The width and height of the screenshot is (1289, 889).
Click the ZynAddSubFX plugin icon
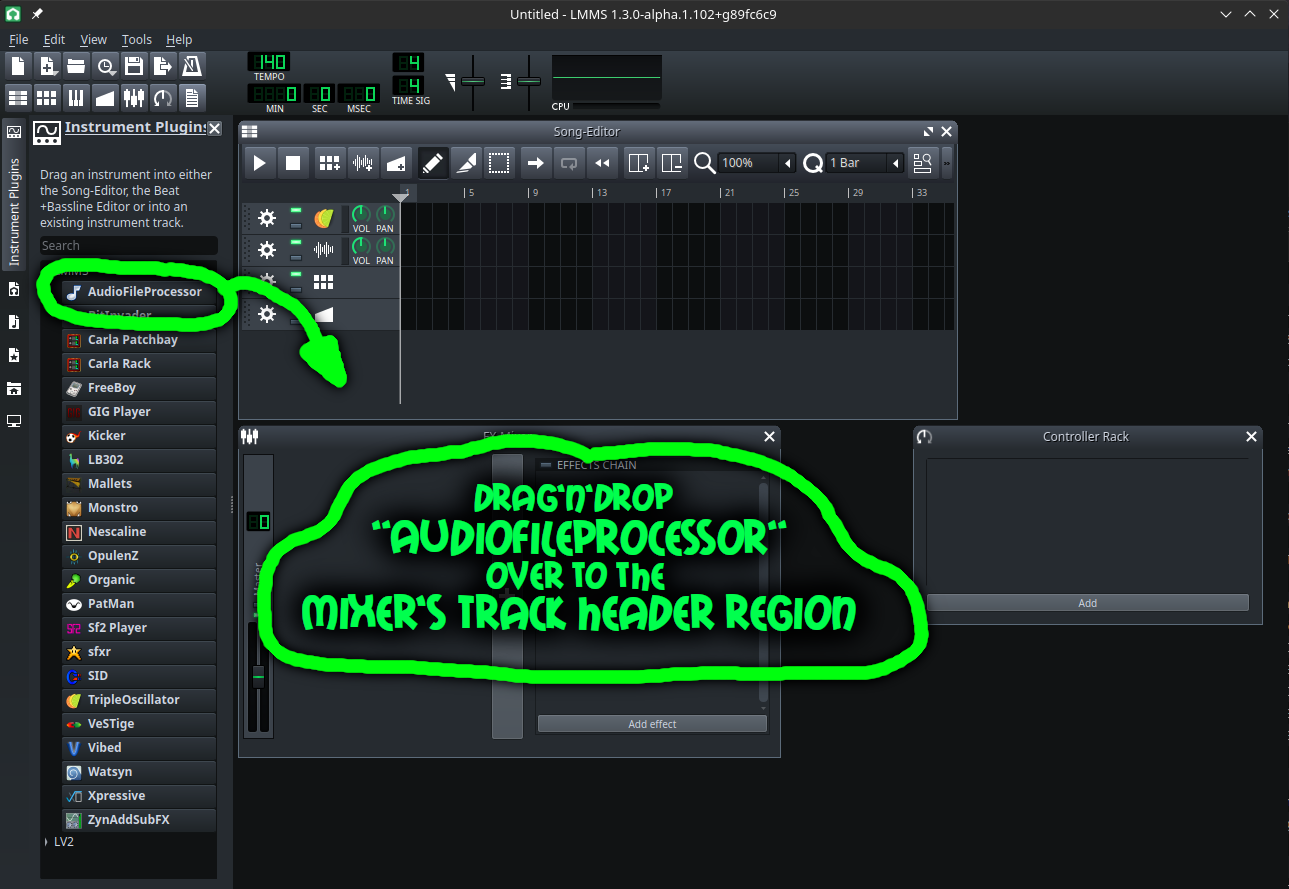[73, 819]
